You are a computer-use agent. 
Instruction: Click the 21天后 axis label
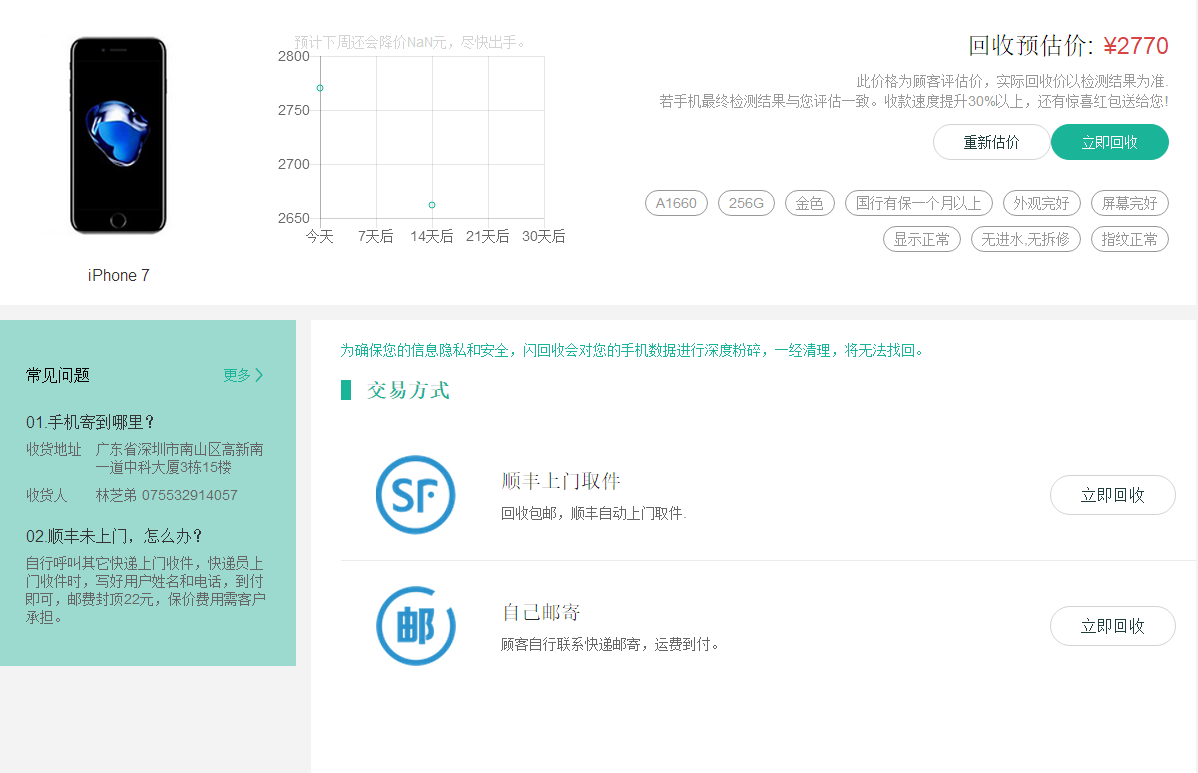[x=487, y=237]
